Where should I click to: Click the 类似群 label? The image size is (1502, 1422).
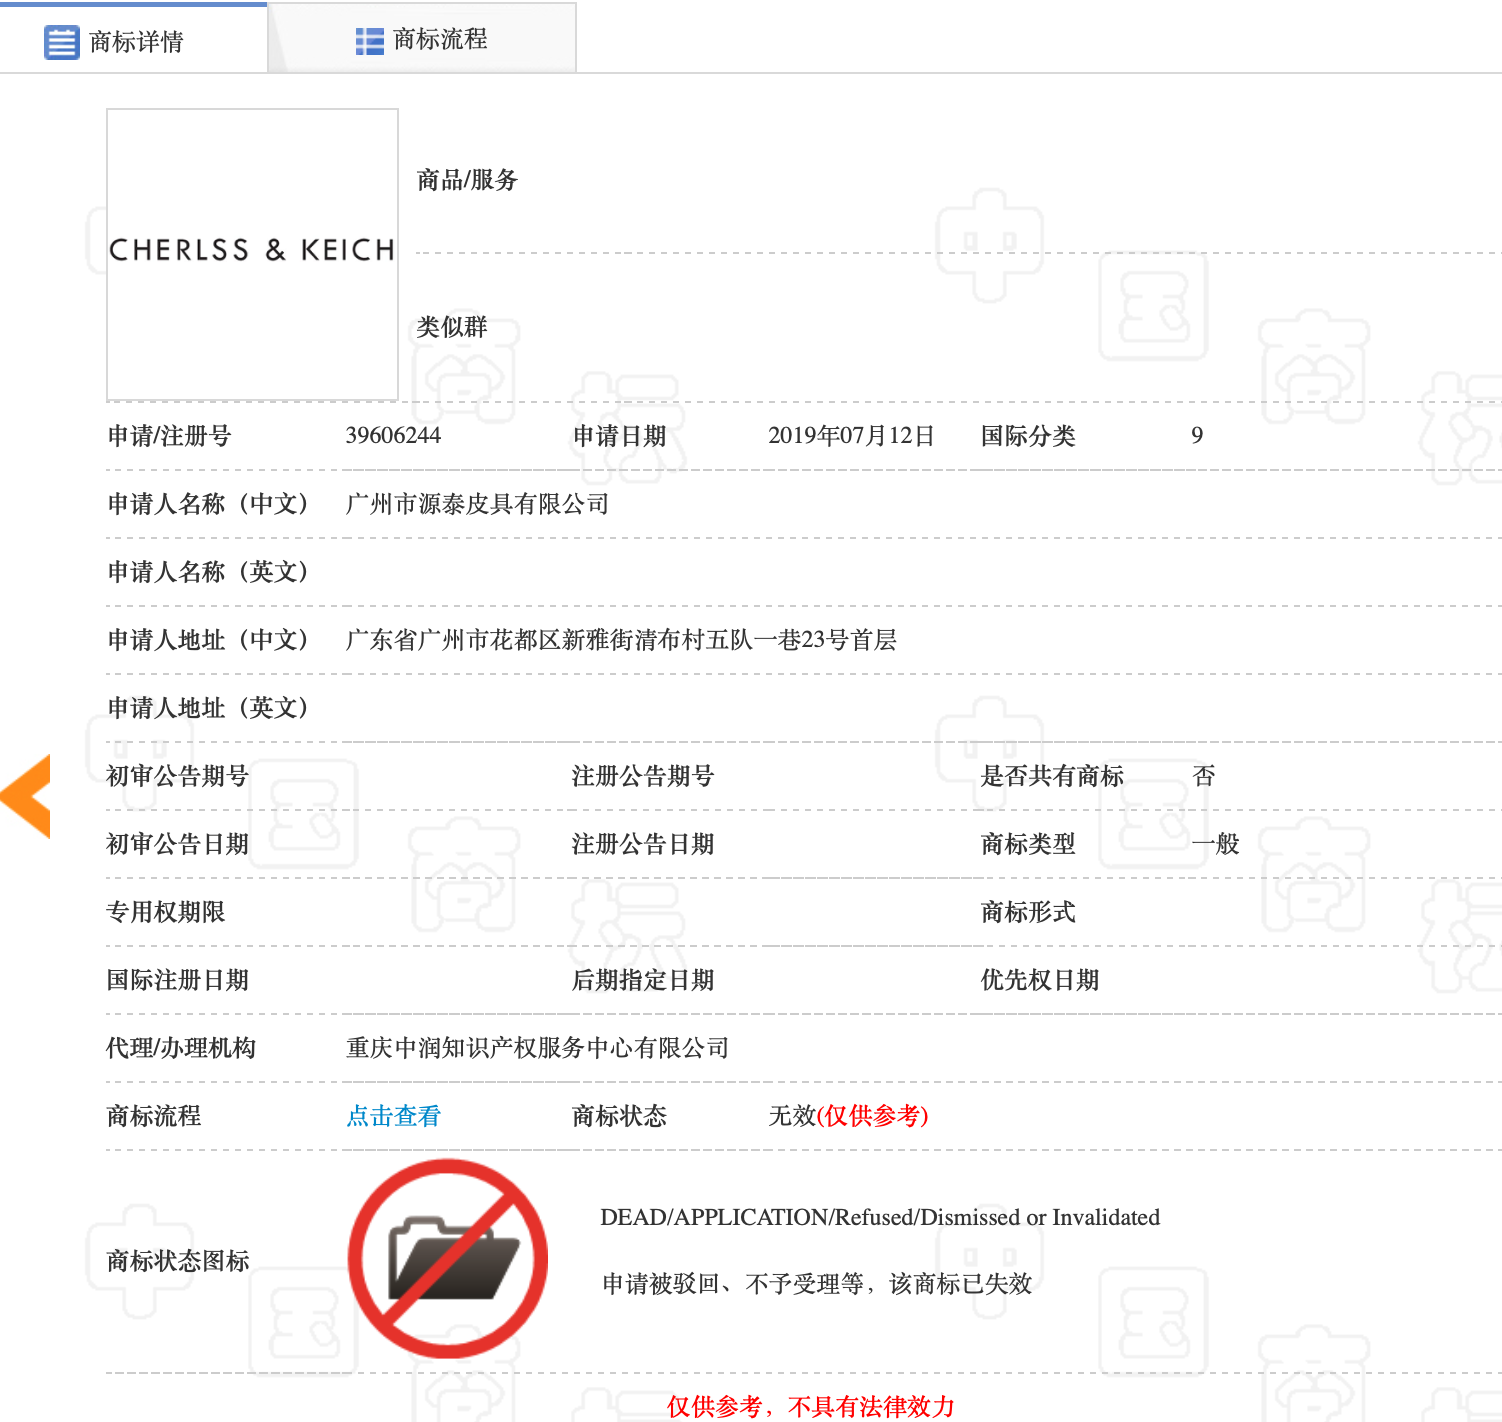(452, 327)
